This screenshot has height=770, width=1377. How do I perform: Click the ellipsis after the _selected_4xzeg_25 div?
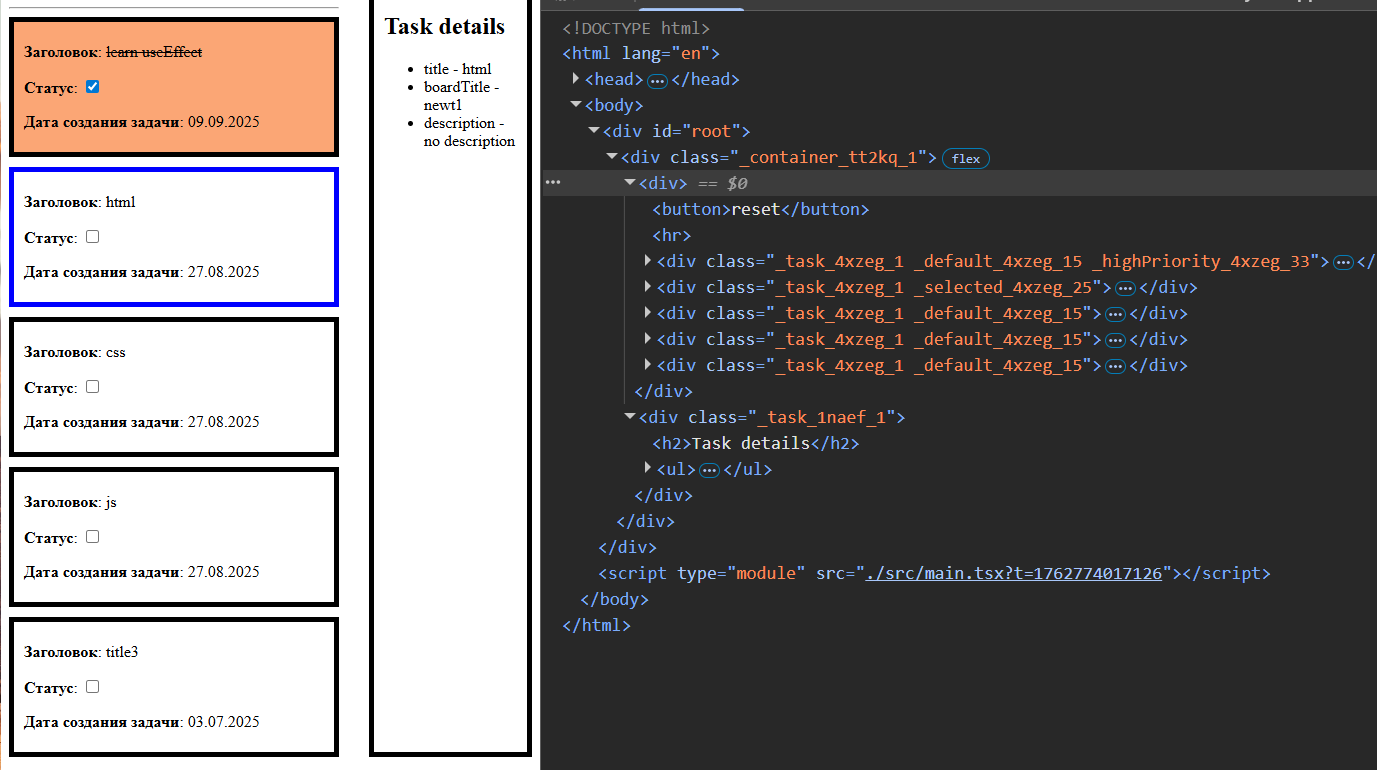click(x=1125, y=288)
